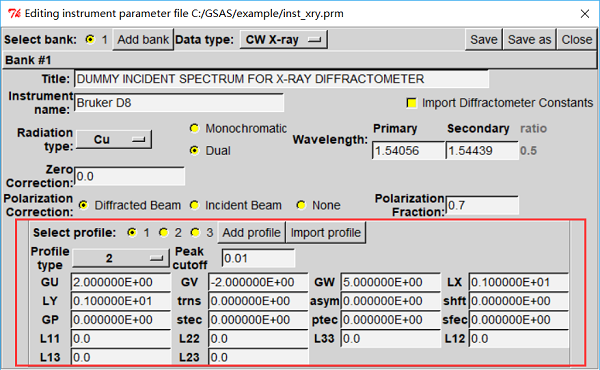Edit the LY value field
The height and width of the screenshot is (370, 600).
click(121, 301)
